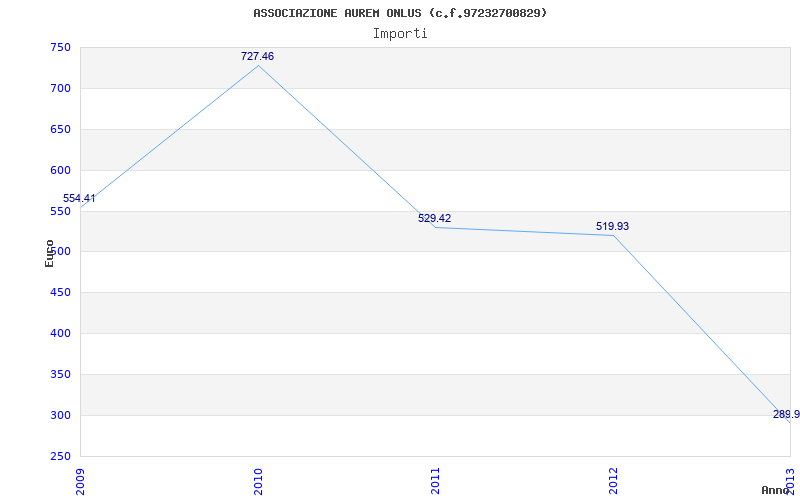Click the 2009 x-axis label

pyautogui.click(x=80, y=481)
